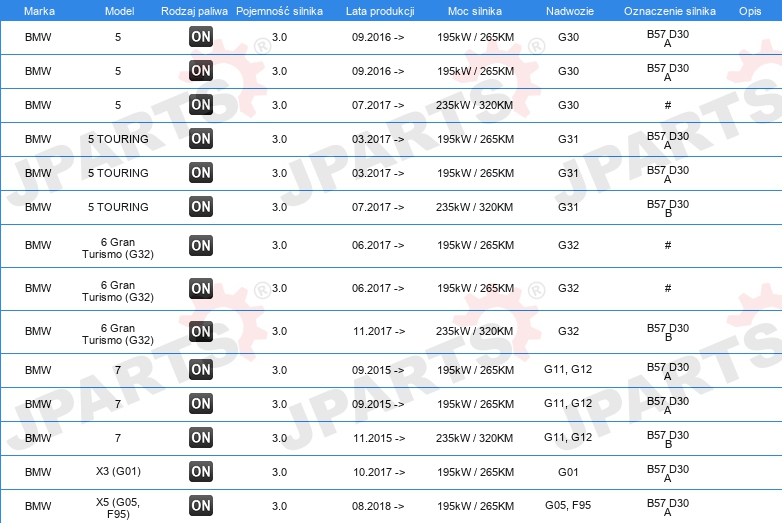Select the Oznaczenie silnika column header

[x=669, y=11]
